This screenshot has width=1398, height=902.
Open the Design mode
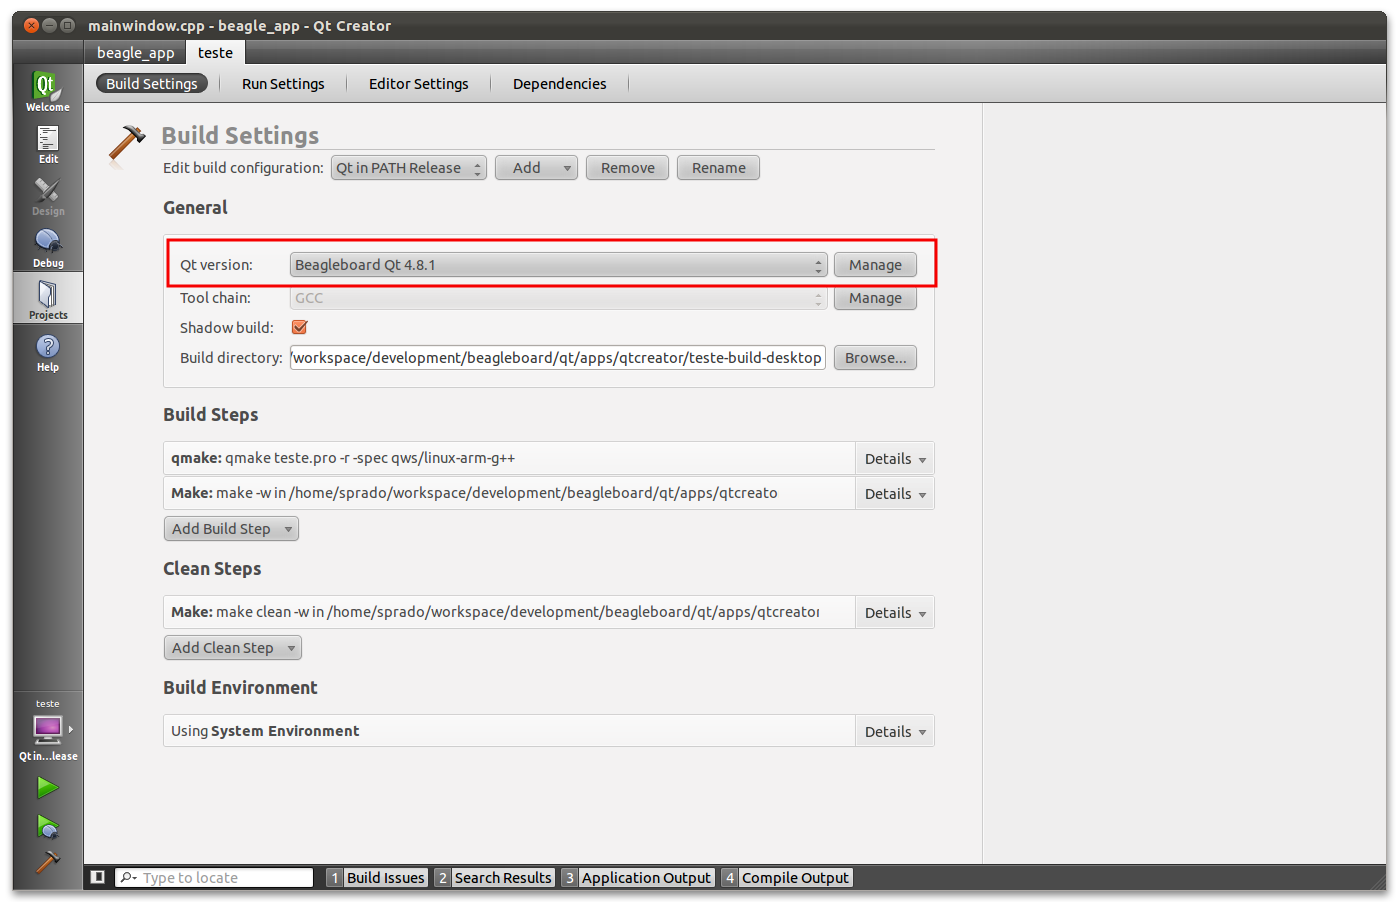48,196
